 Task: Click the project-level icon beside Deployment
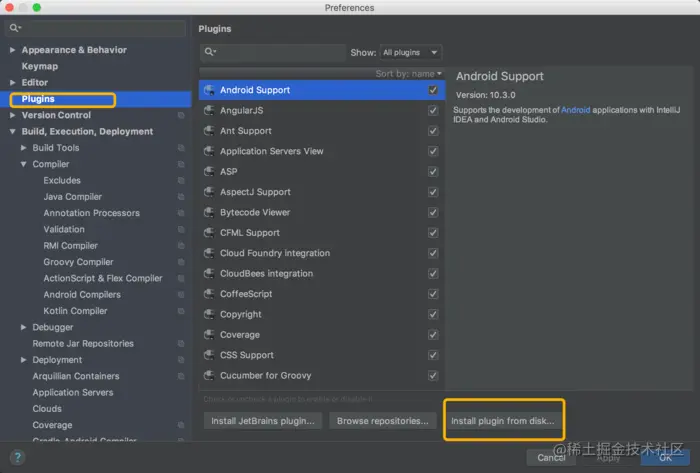point(181,360)
